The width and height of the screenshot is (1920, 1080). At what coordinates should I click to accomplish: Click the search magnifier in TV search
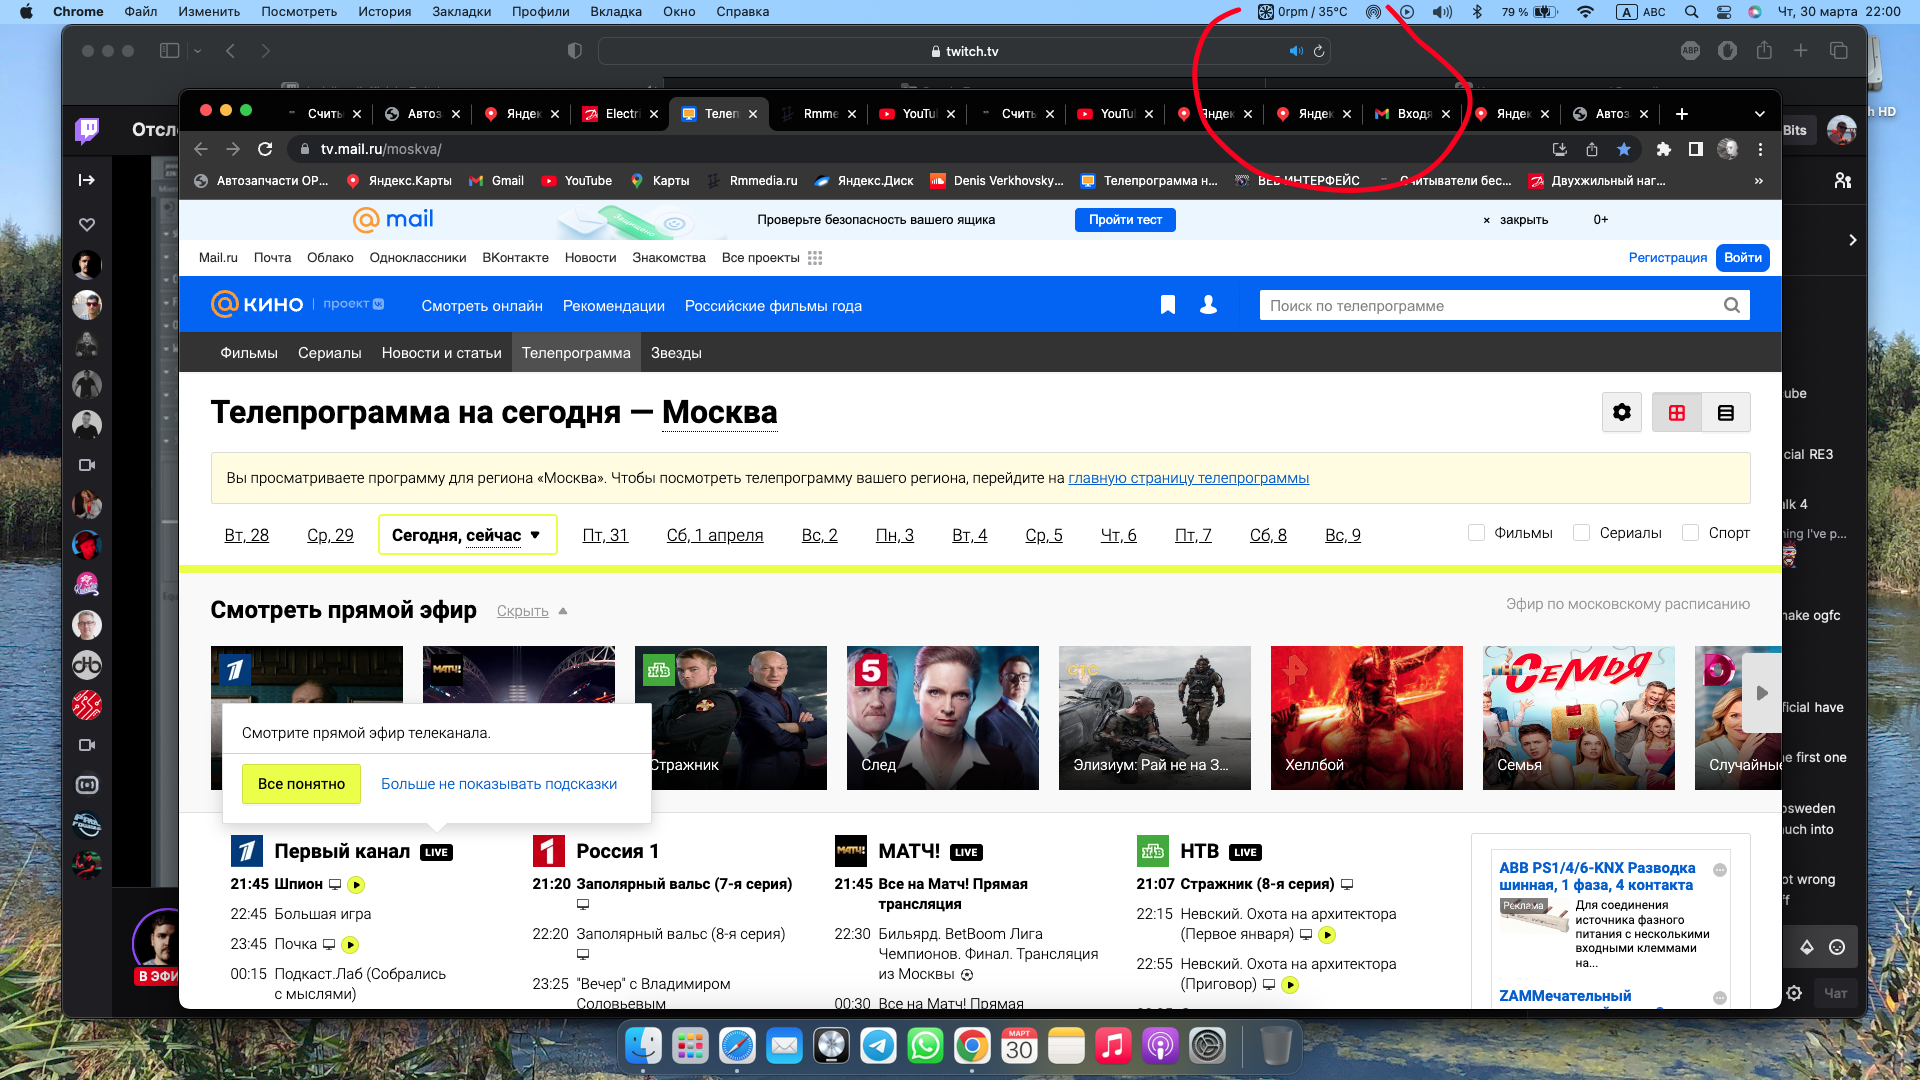pyautogui.click(x=1732, y=305)
